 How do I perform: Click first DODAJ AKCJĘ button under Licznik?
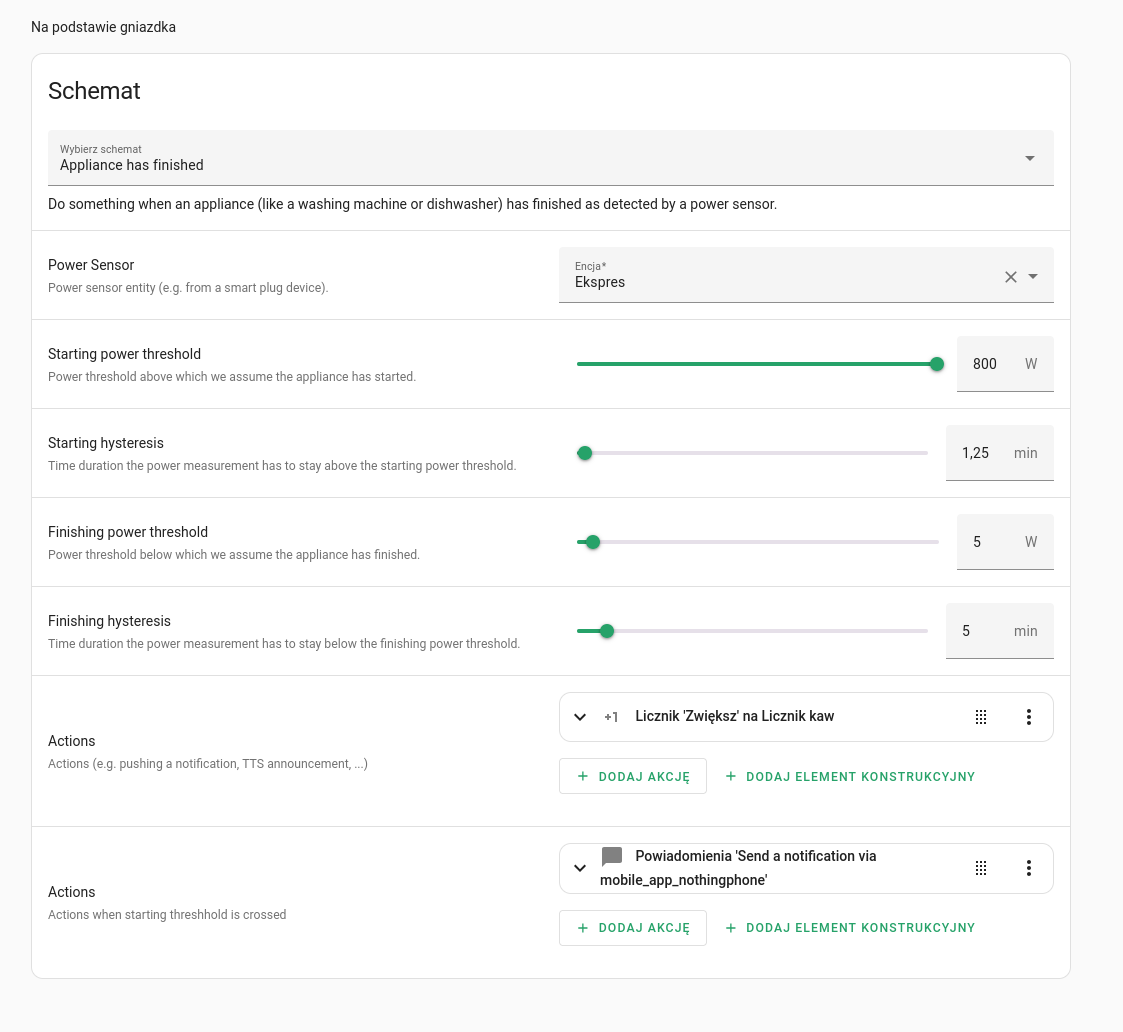[632, 776]
